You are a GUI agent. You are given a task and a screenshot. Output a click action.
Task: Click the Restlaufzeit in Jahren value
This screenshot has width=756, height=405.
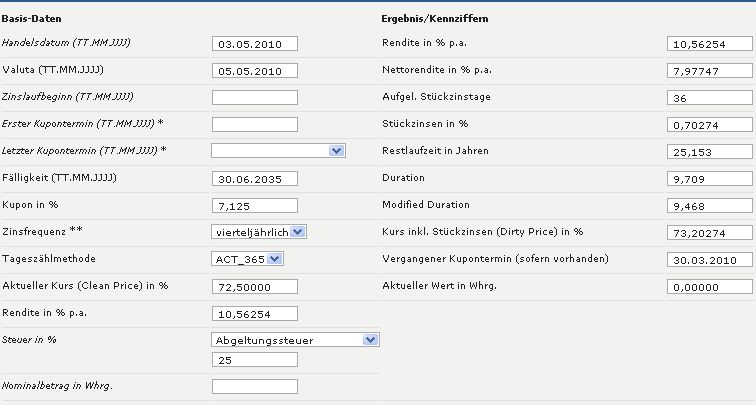point(708,152)
